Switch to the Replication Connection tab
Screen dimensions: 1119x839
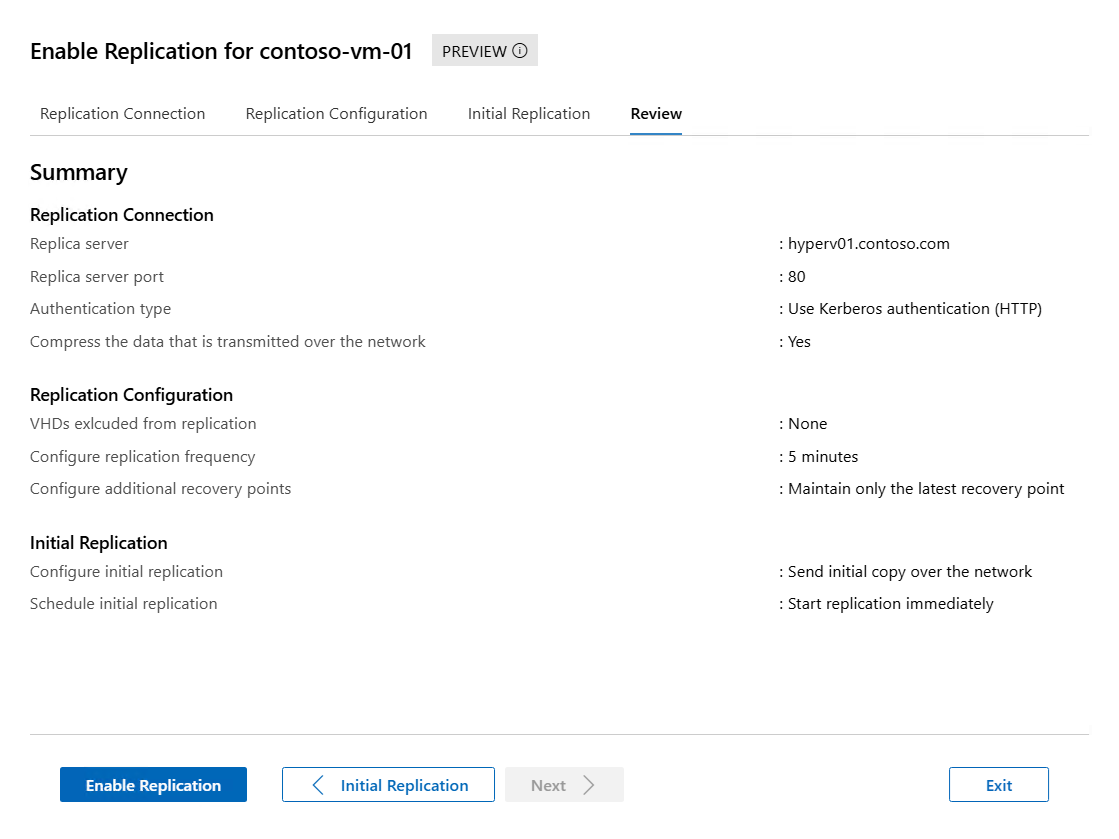[x=122, y=114]
